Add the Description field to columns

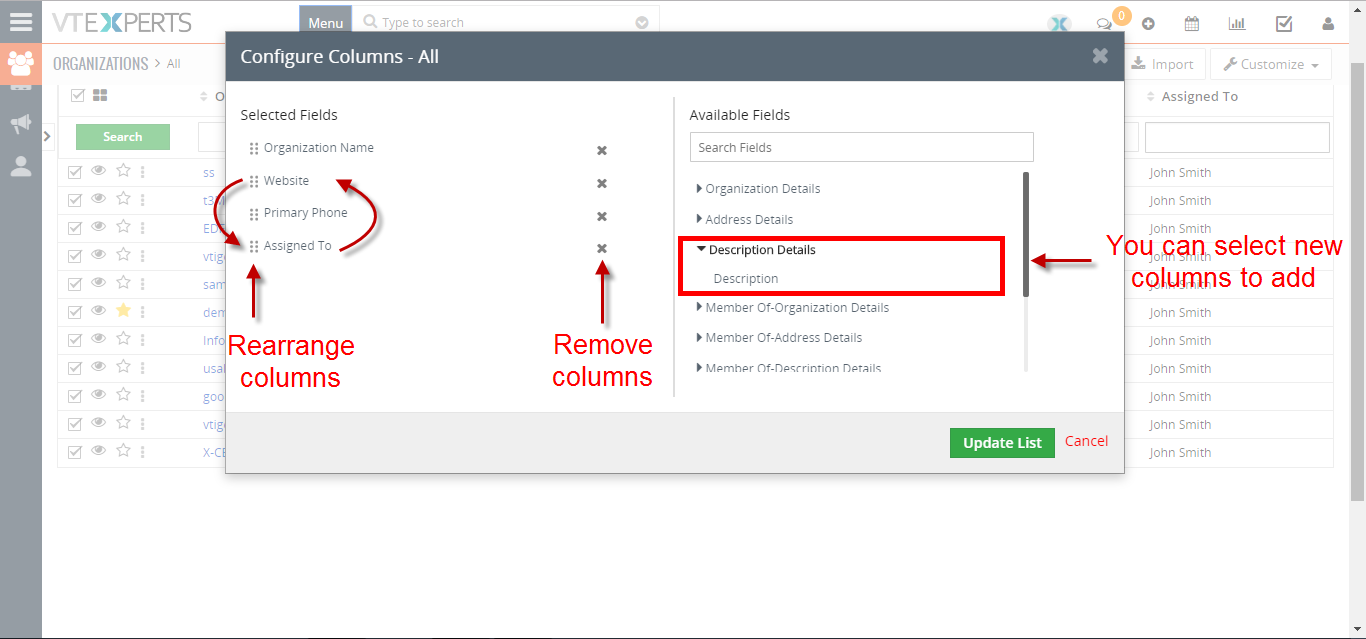click(x=745, y=278)
